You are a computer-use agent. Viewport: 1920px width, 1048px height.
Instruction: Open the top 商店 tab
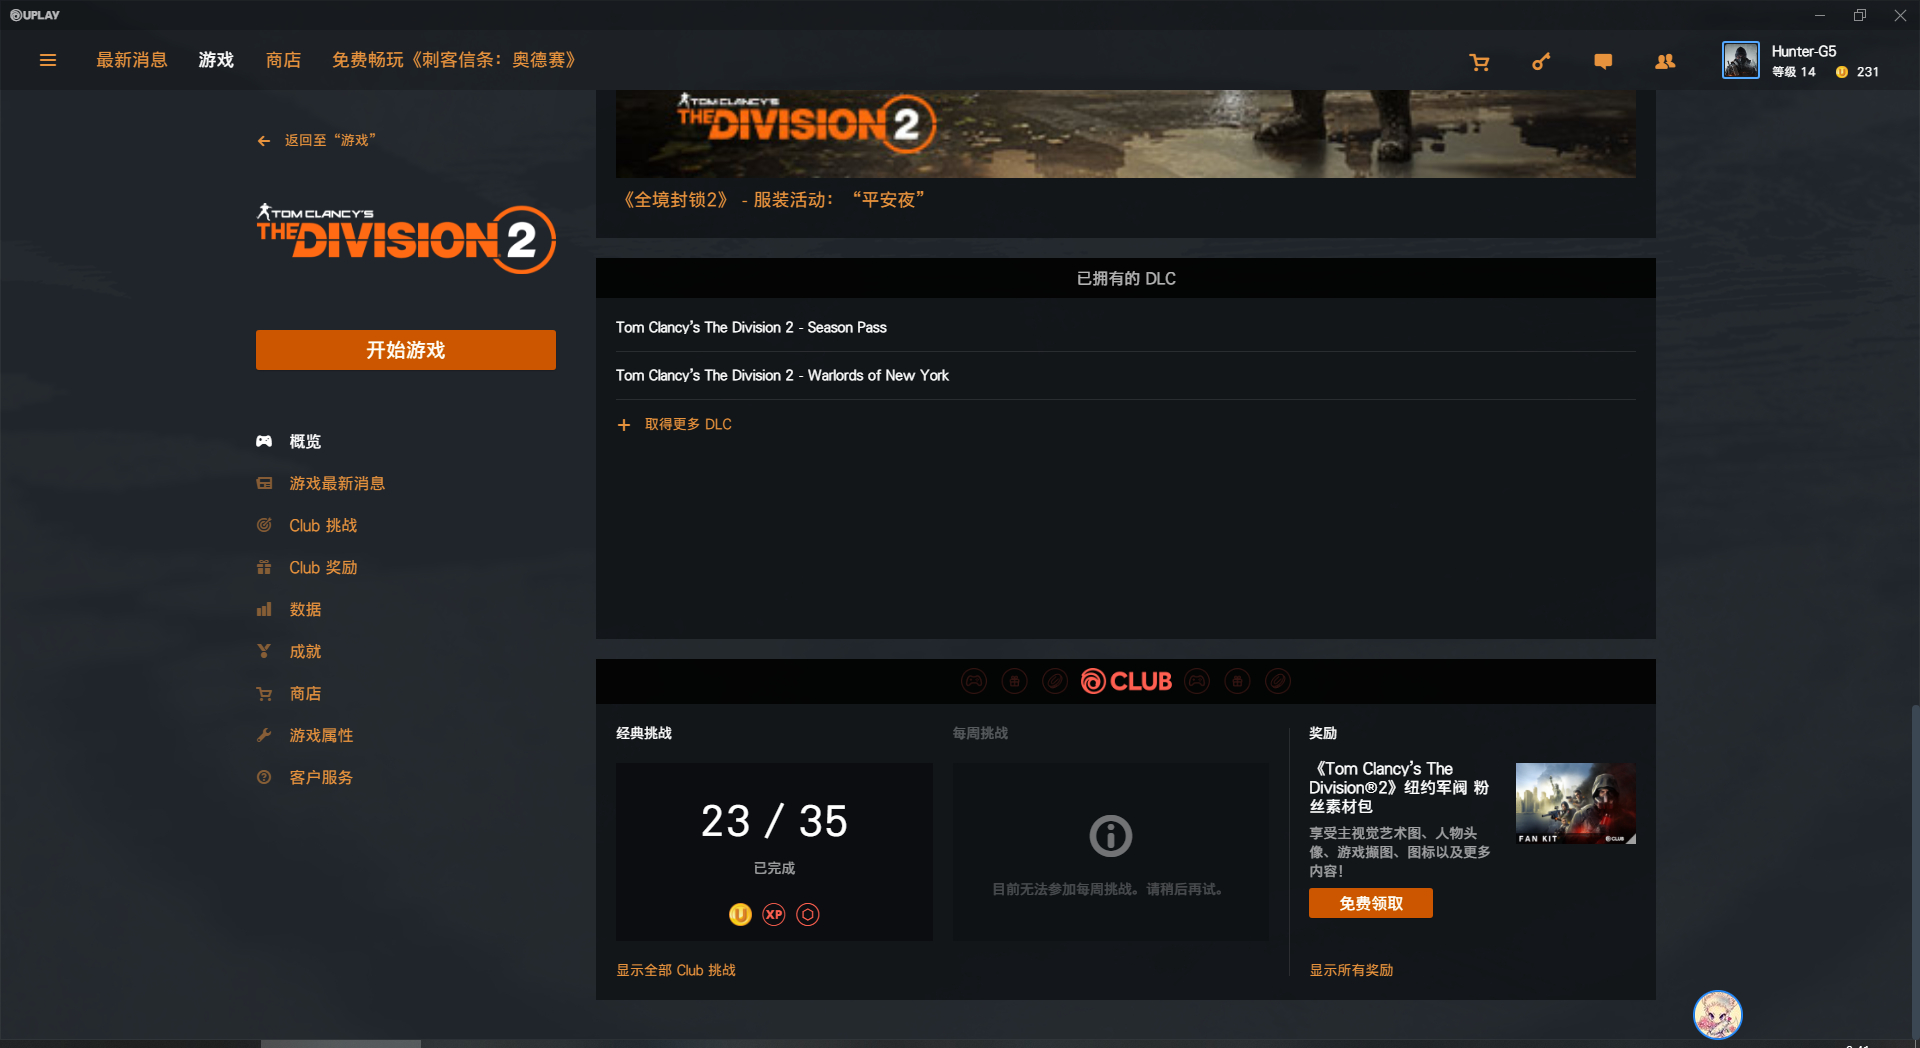(284, 60)
